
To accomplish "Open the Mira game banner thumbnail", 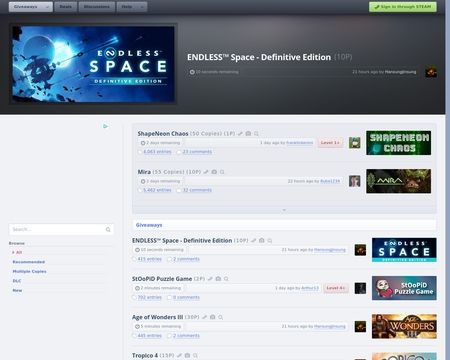I will point(399,181).
